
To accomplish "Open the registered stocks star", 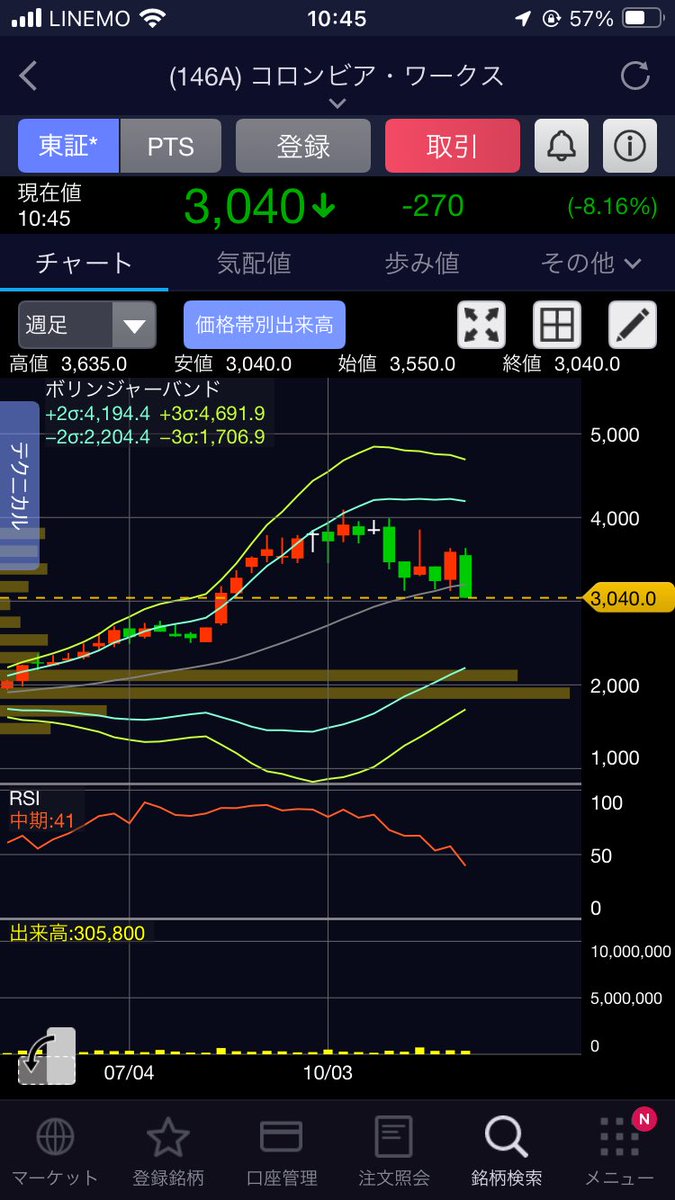I will [x=168, y=1137].
